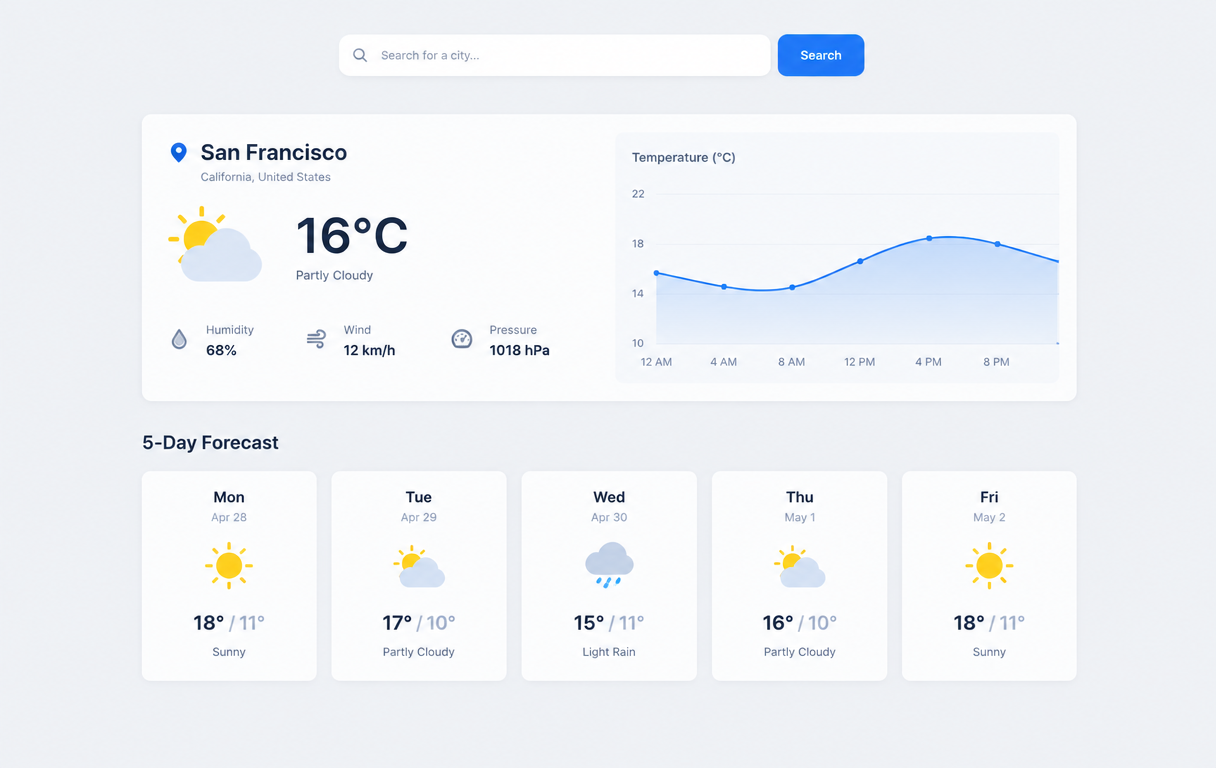Click the '12 PM' axis label on the chart
The height and width of the screenshot is (768, 1216).
(x=860, y=362)
